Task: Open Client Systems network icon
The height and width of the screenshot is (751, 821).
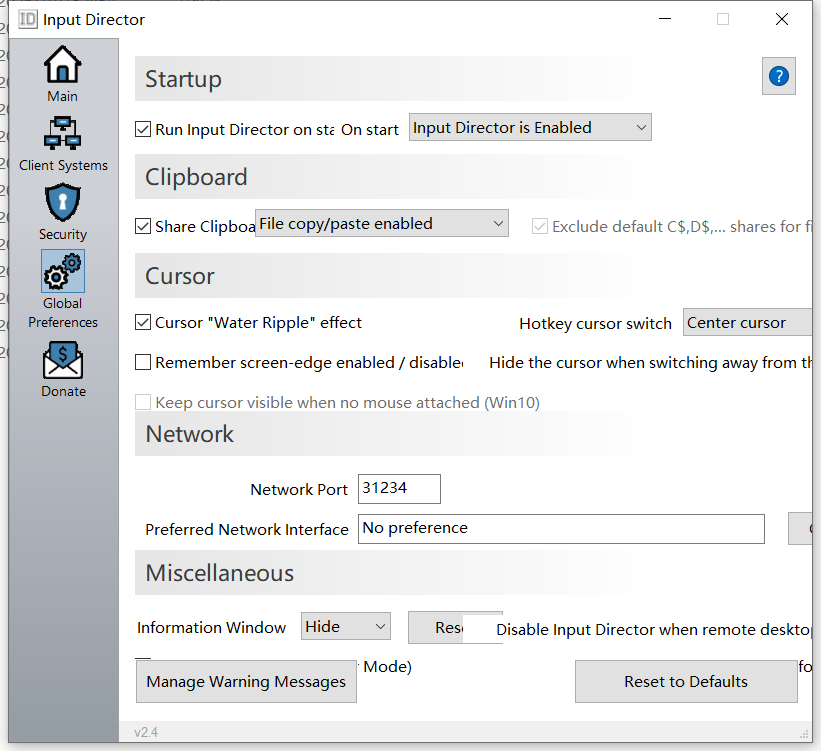Action: point(62,133)
